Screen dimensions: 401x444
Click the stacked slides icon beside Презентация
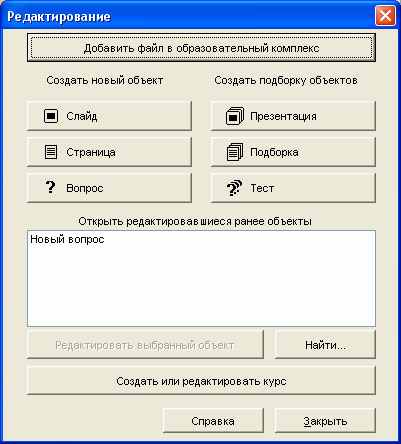point(235,116)
